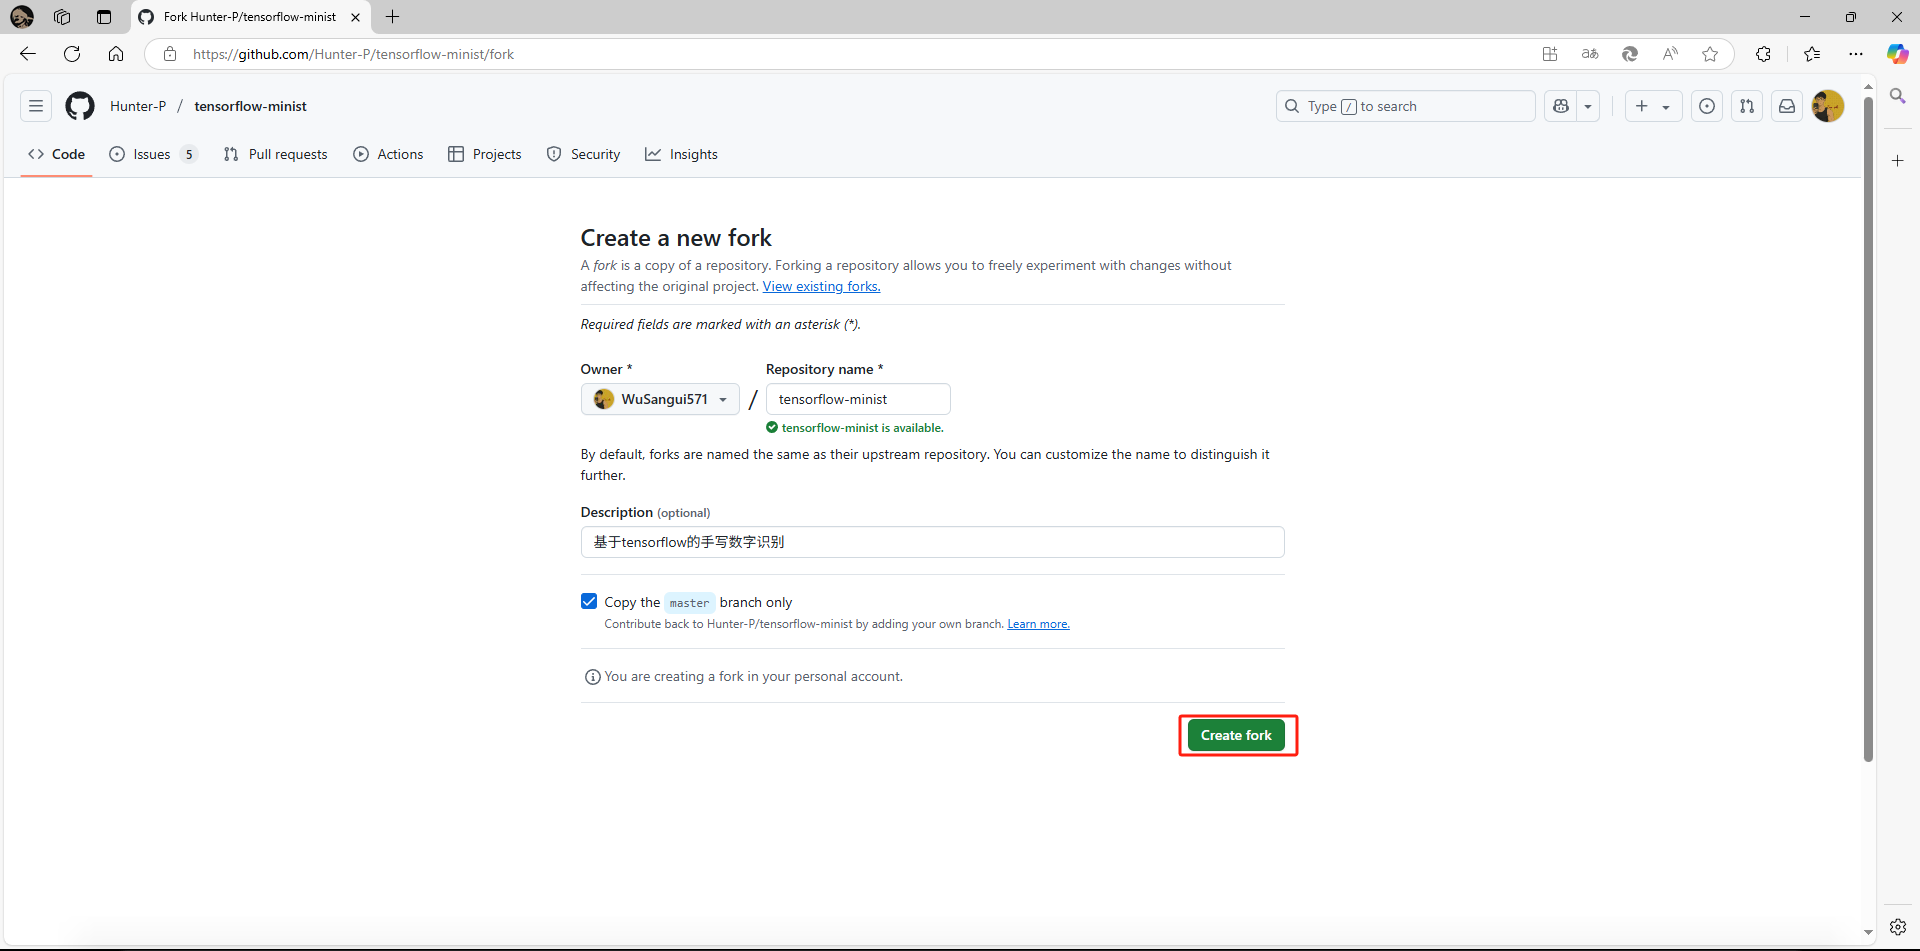Click the Repository name field
This screenshot has width=1920, height=951.
[x=858, y=399]
